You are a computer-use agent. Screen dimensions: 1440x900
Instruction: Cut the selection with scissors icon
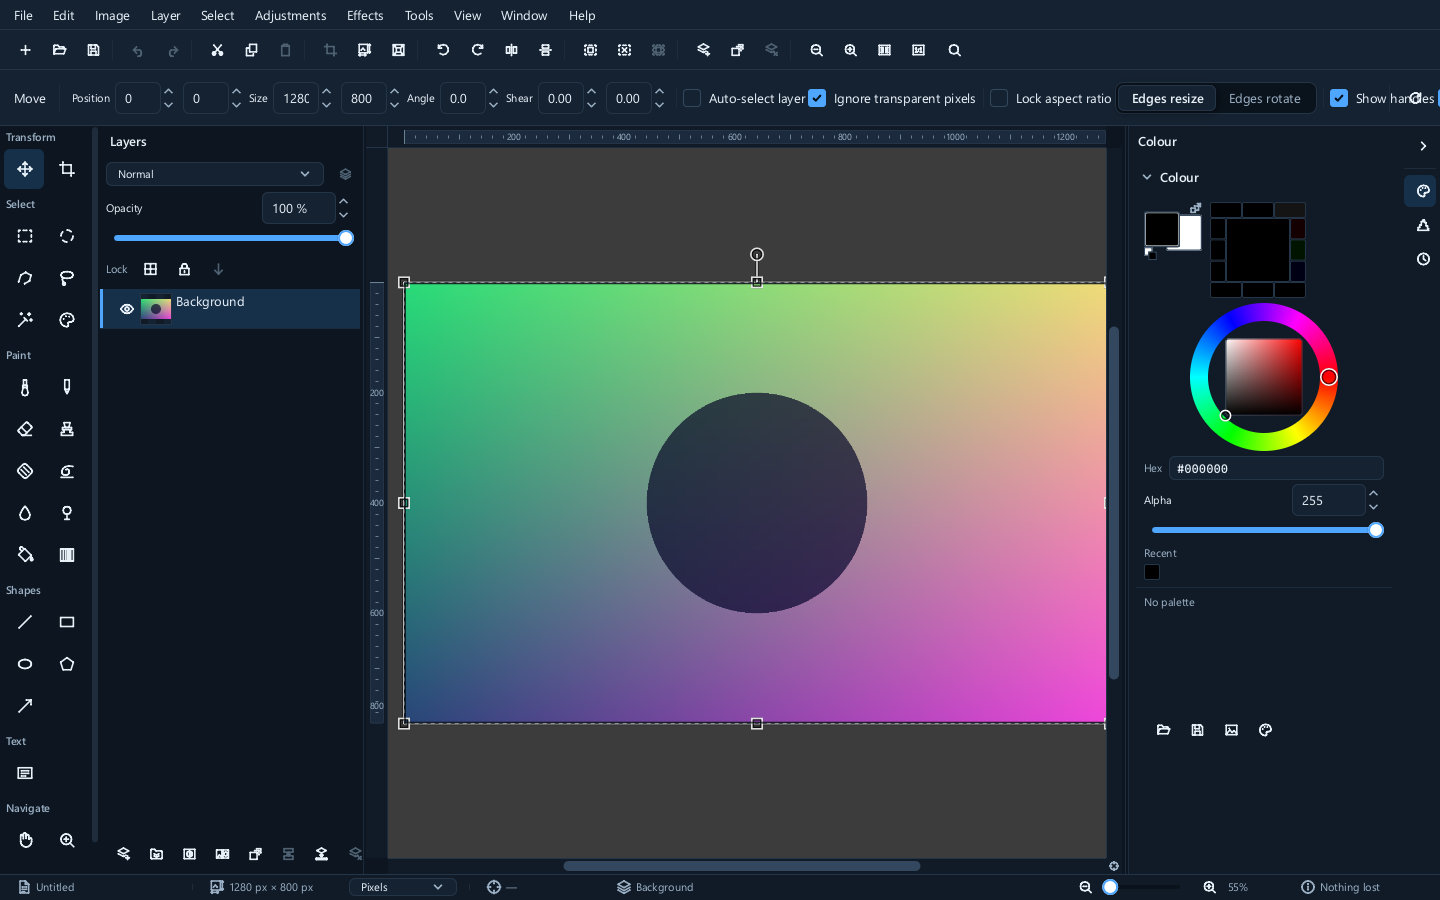click(217, 50)
